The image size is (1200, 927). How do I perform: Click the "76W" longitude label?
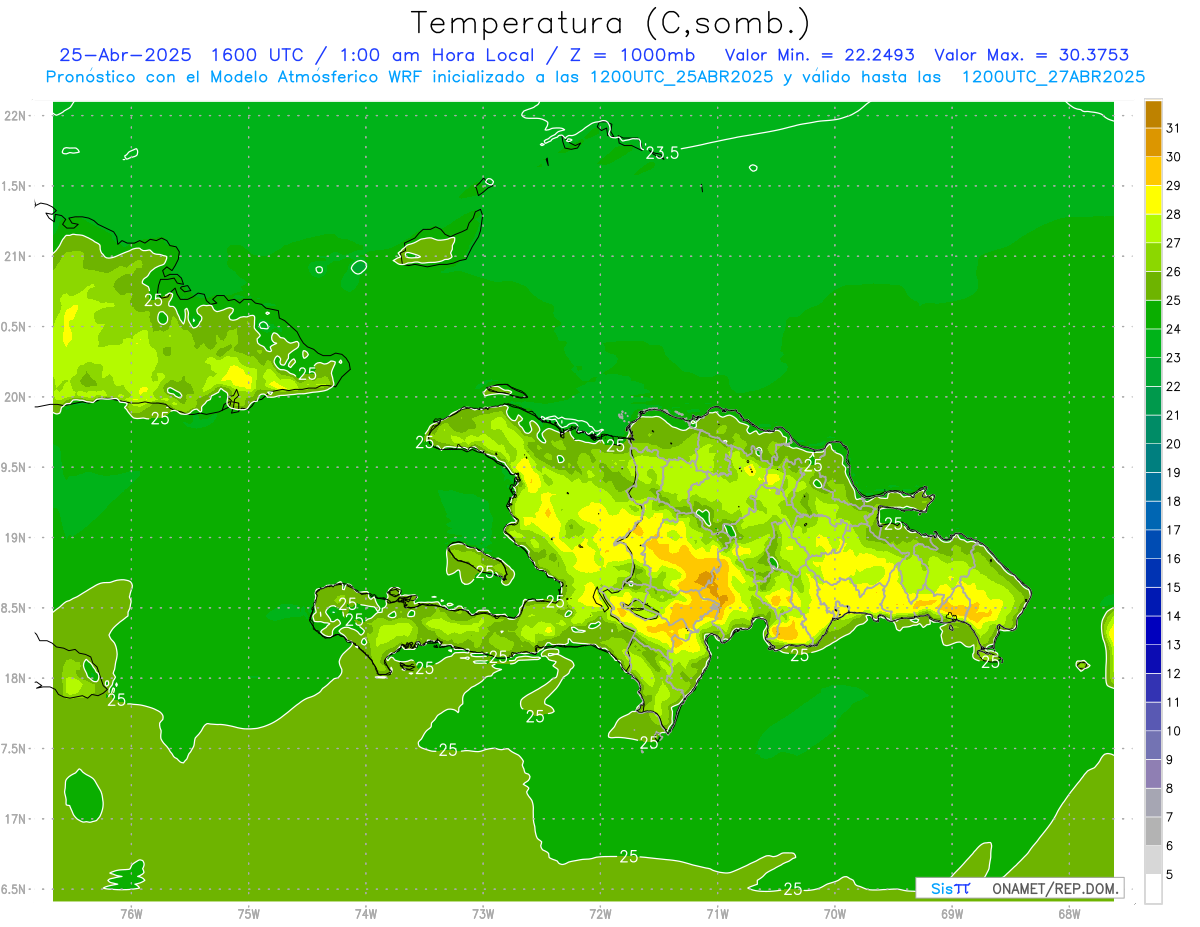(x=131, y=913)
